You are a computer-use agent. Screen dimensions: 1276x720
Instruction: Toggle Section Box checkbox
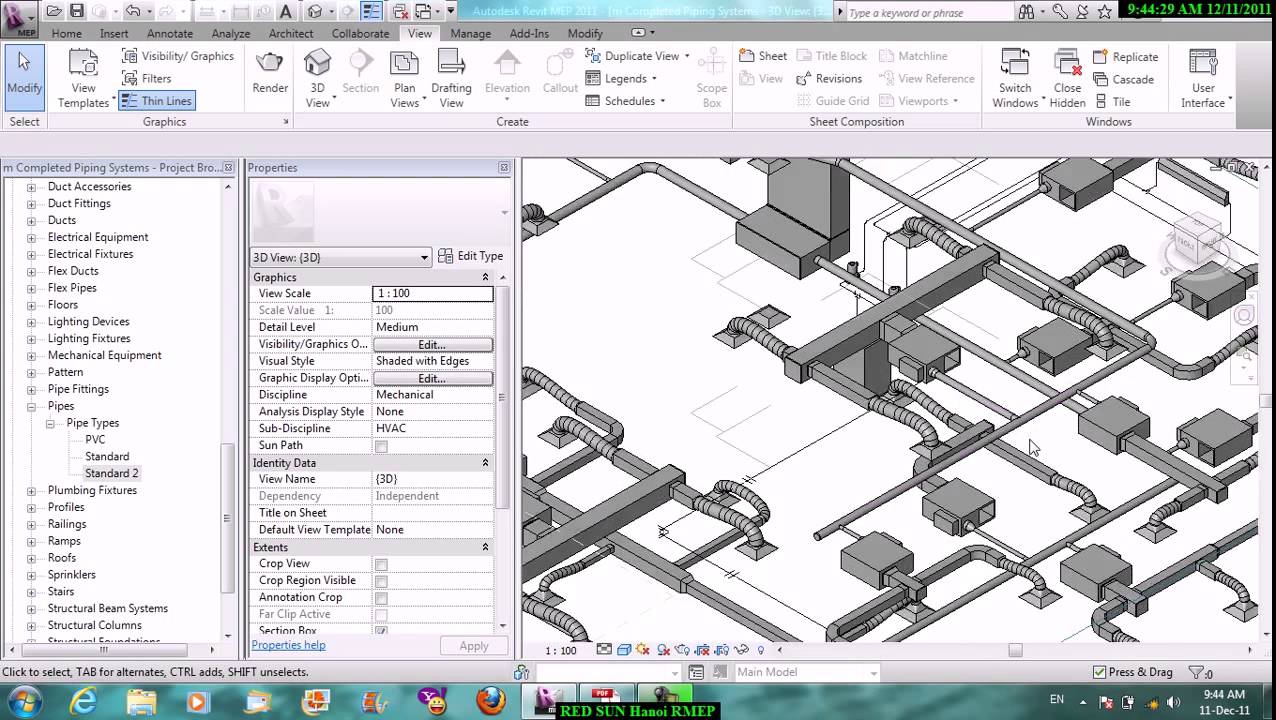coord(381,631)
